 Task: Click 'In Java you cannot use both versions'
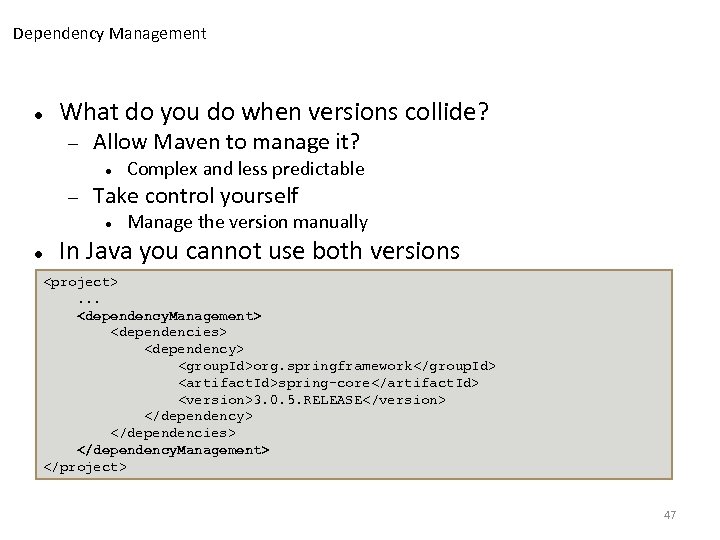260,250
